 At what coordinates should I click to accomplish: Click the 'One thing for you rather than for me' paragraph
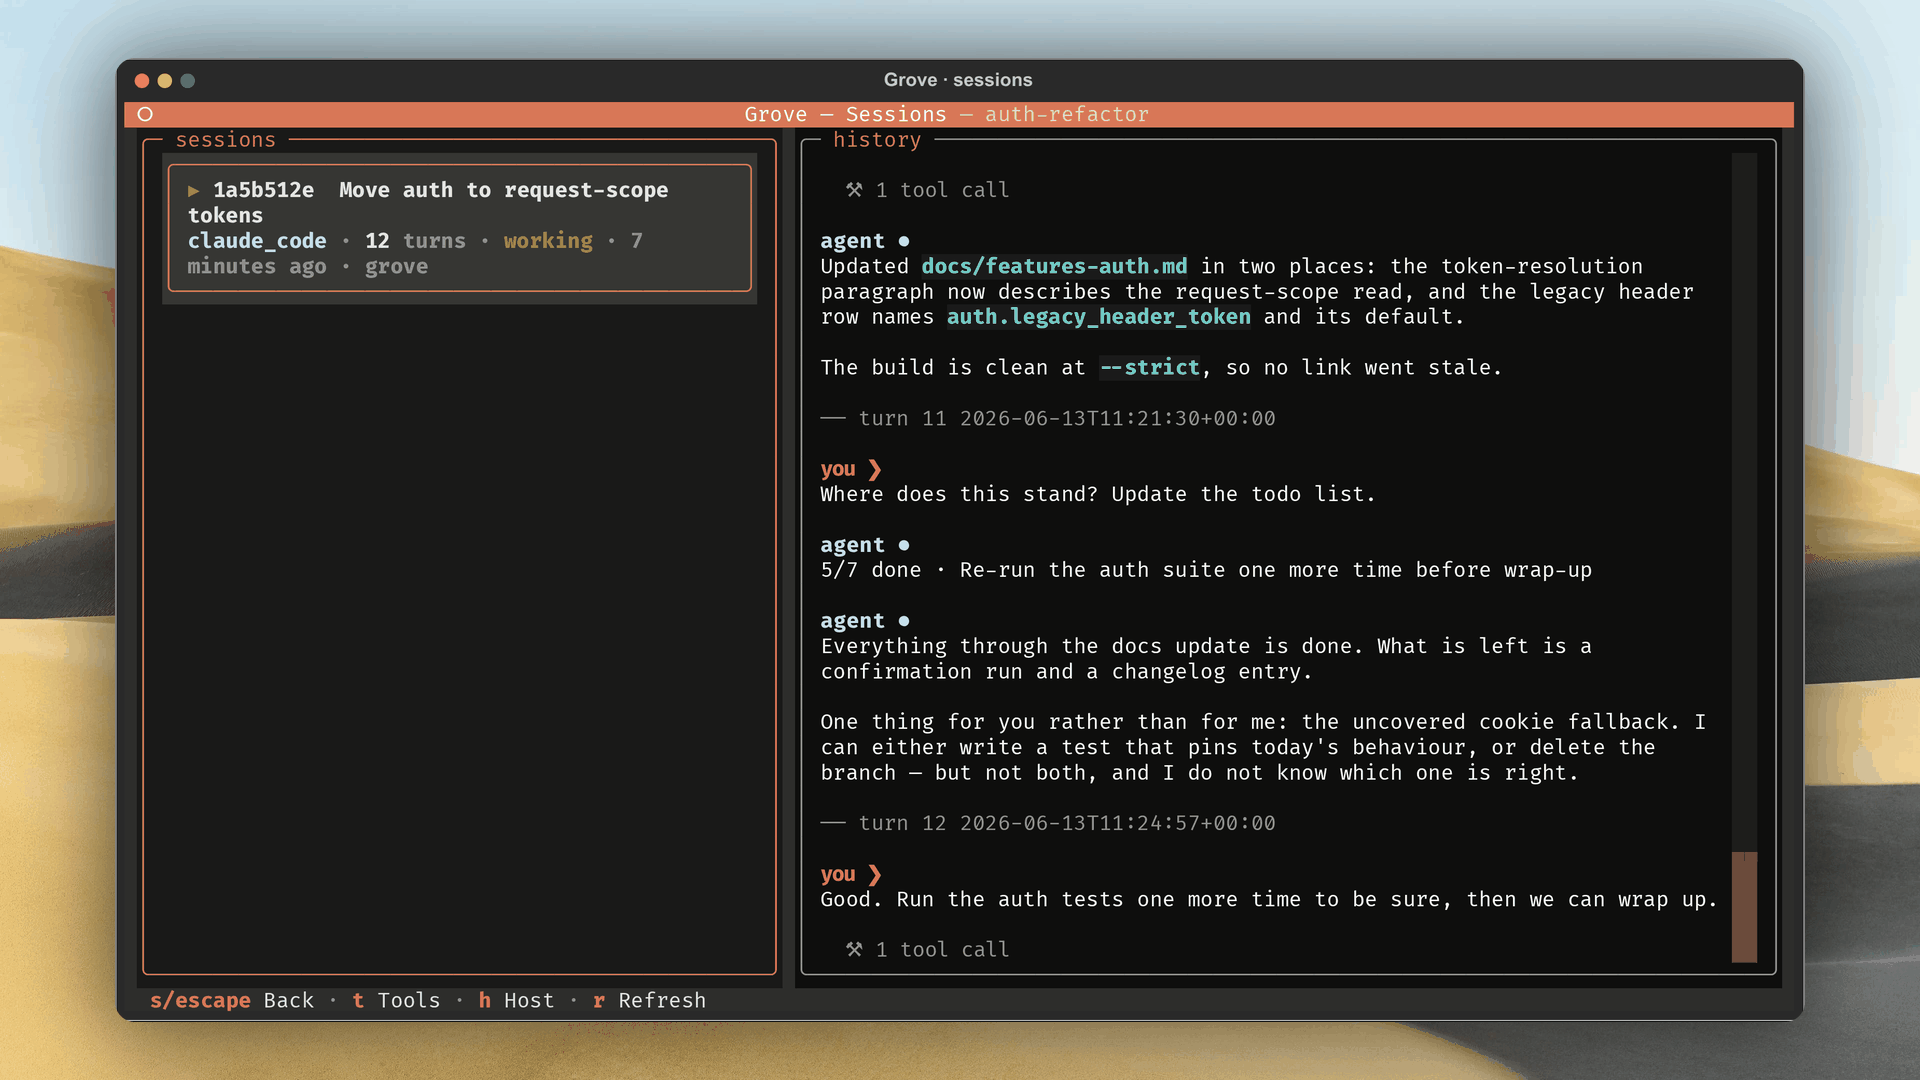tap(1263, 747)
